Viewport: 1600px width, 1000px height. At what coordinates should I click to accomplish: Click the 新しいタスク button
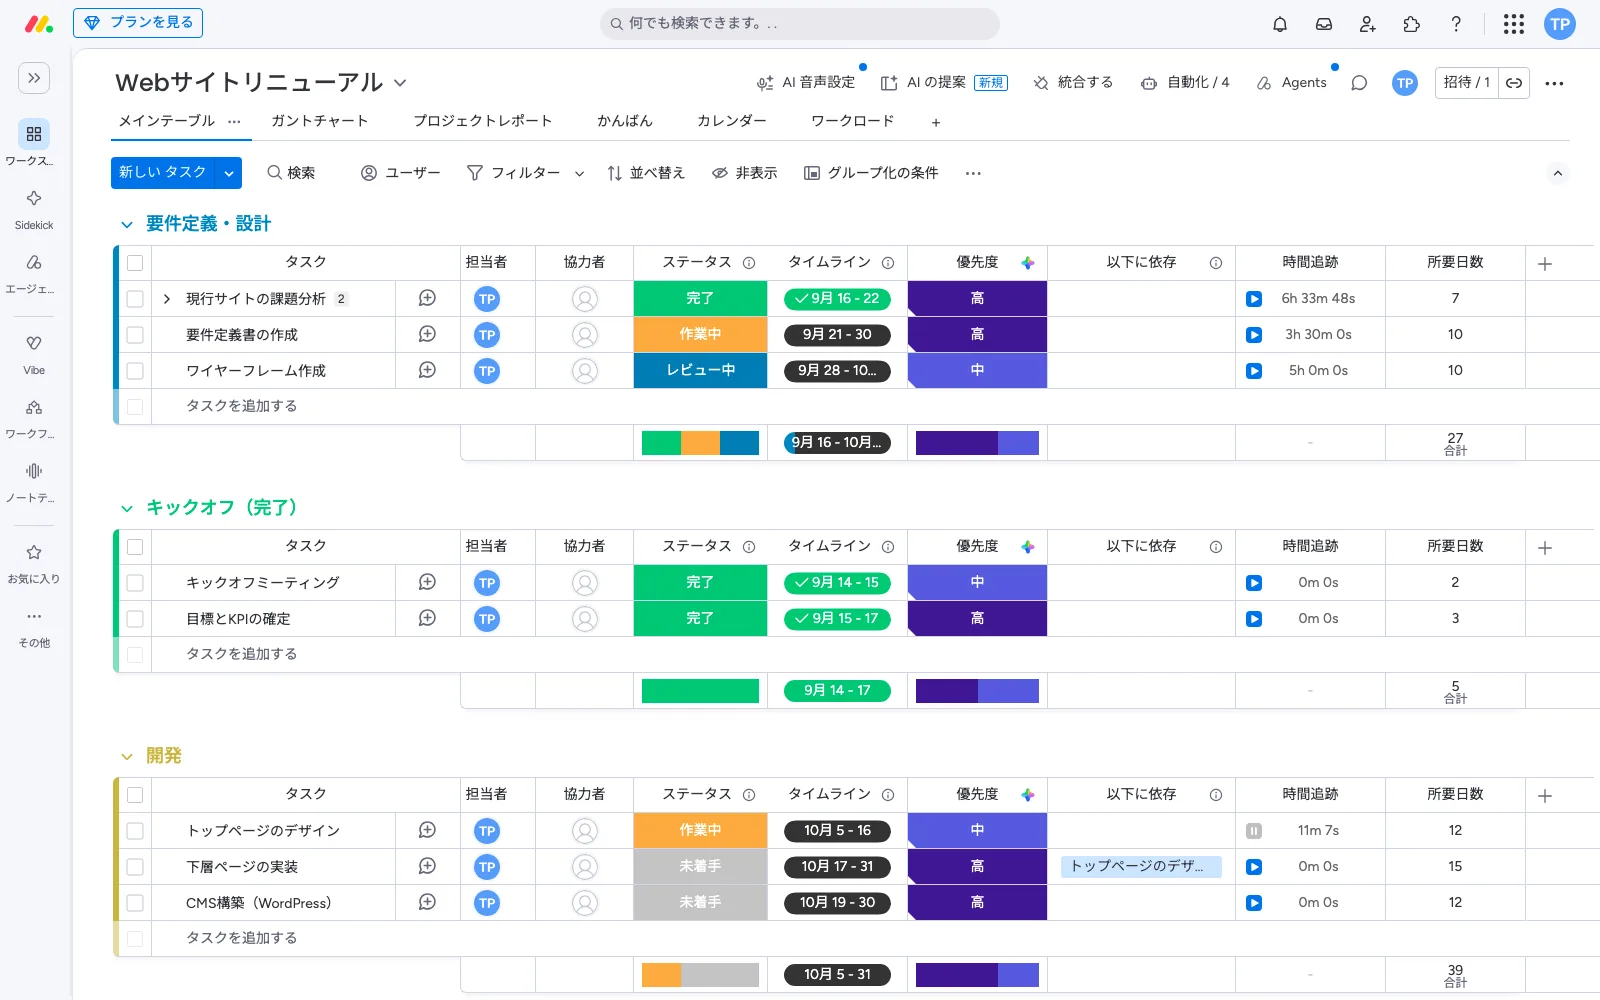[163, 173]
